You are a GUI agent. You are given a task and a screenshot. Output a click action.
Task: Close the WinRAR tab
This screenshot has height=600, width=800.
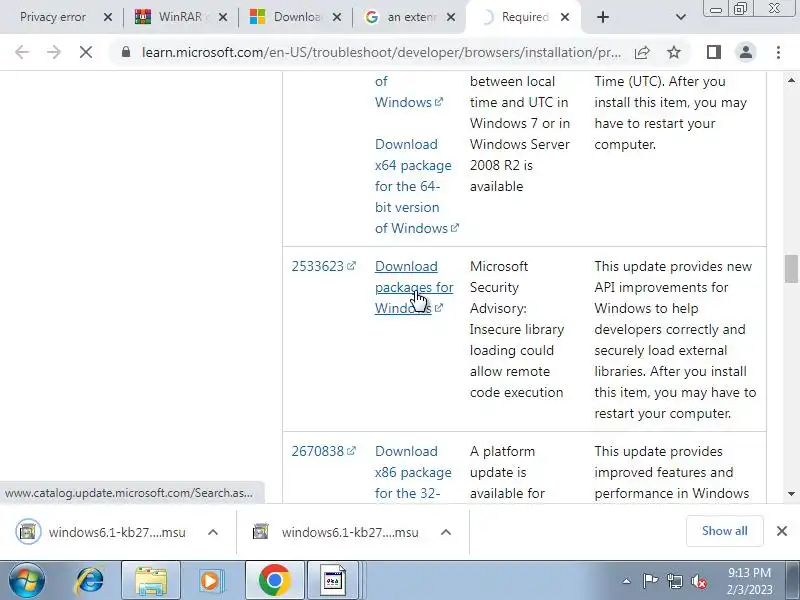click(223, 17)
